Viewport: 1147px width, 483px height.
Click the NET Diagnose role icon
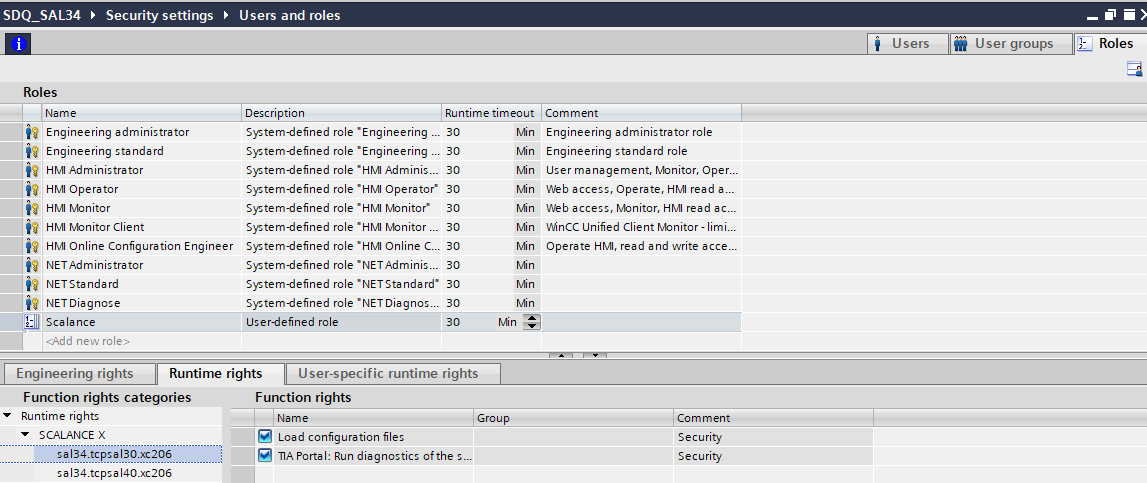pyautogui.click(x=32, y=303)
